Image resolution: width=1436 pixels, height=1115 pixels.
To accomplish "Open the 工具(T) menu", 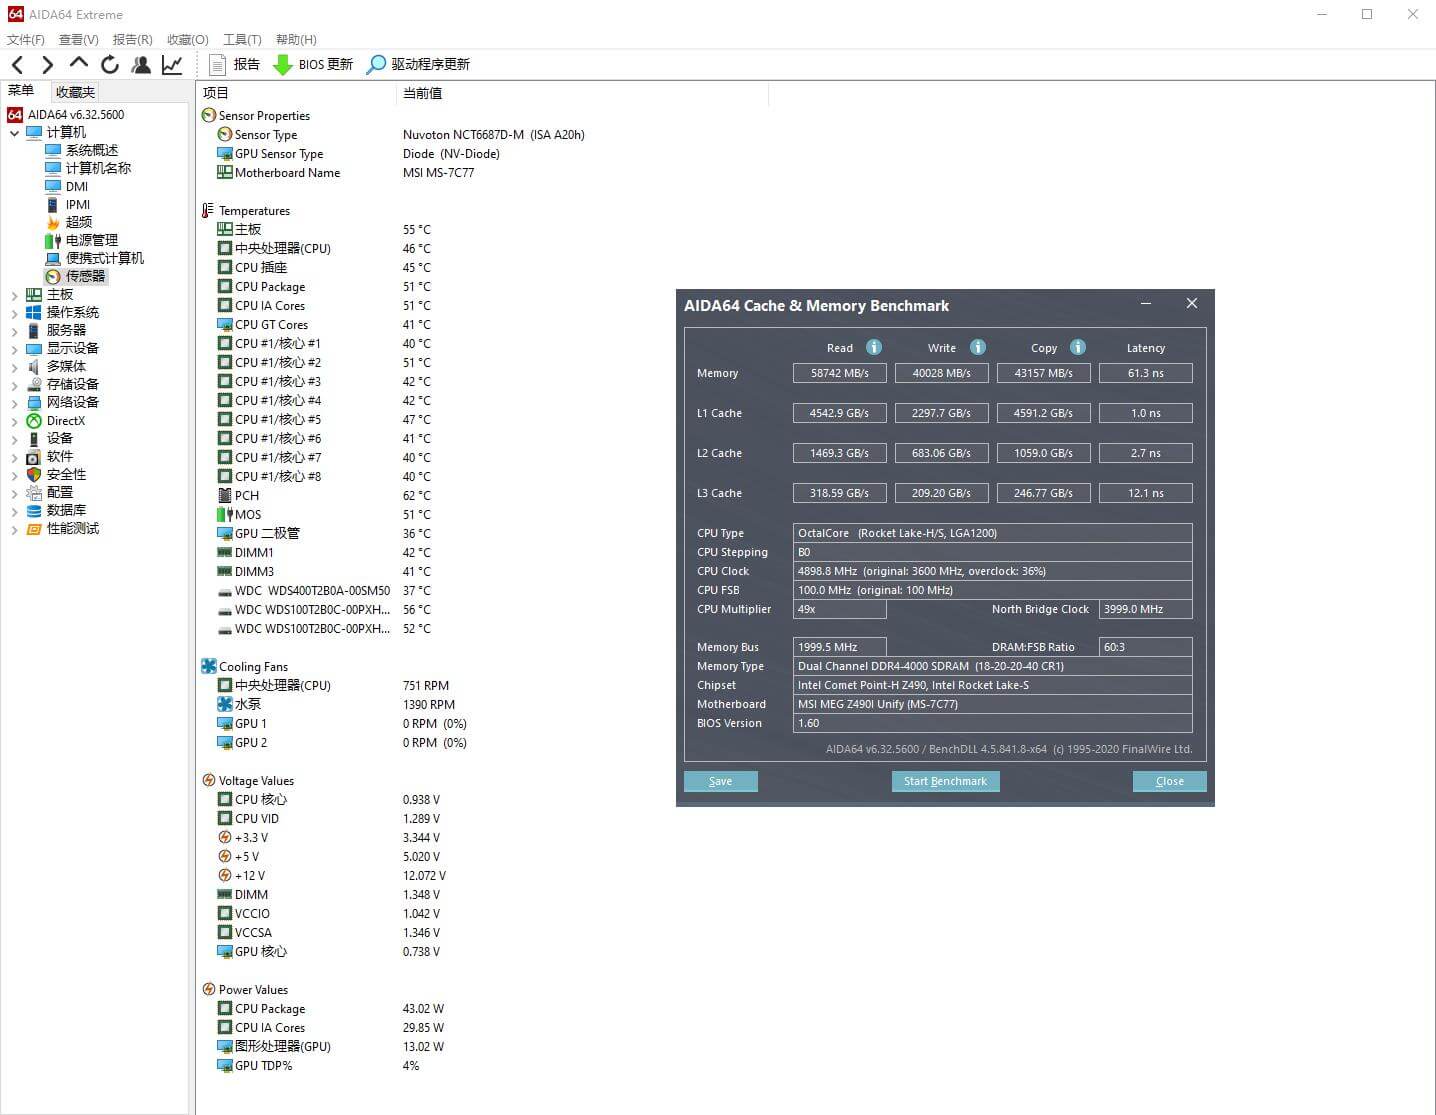I will pos(242,40).
